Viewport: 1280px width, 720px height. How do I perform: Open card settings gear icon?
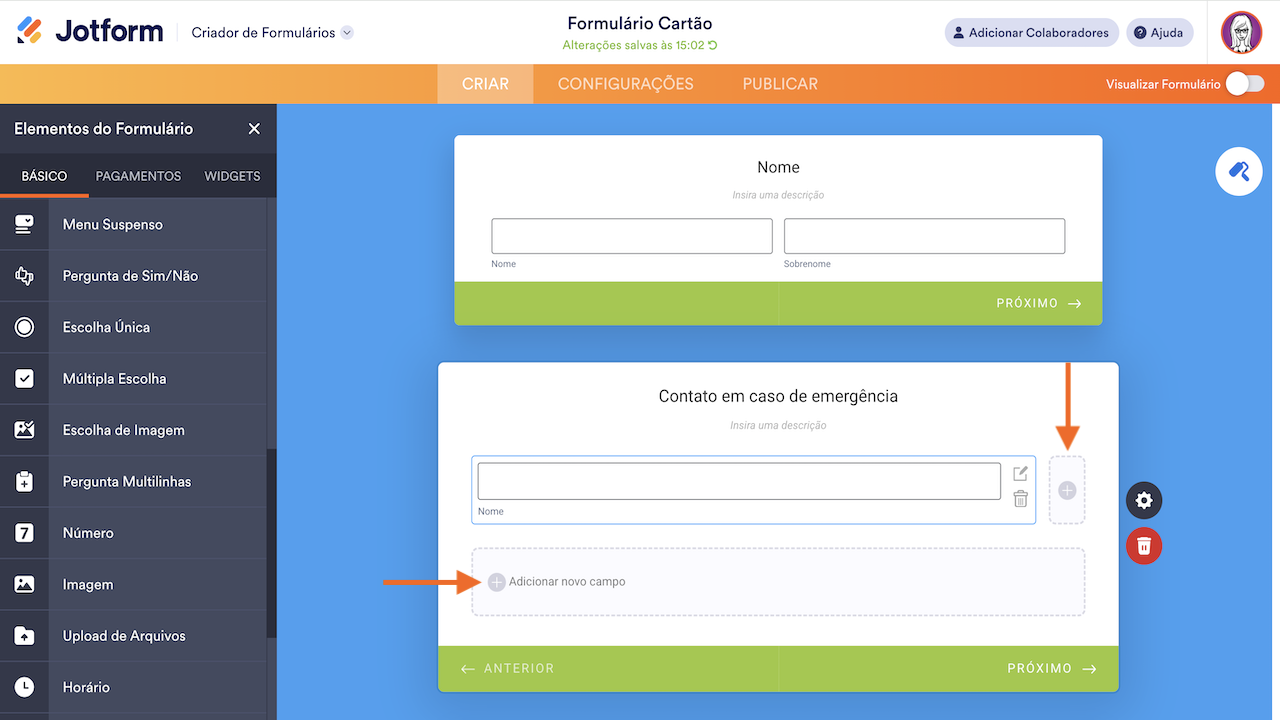(1144, 501)
